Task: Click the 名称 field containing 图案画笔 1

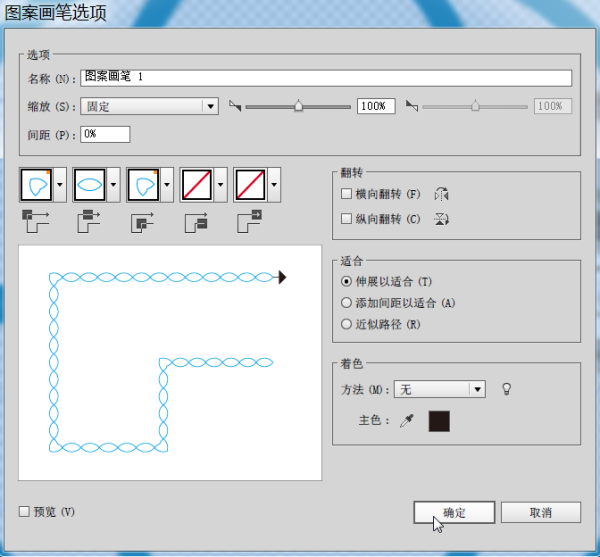Action: click(326, 78)
